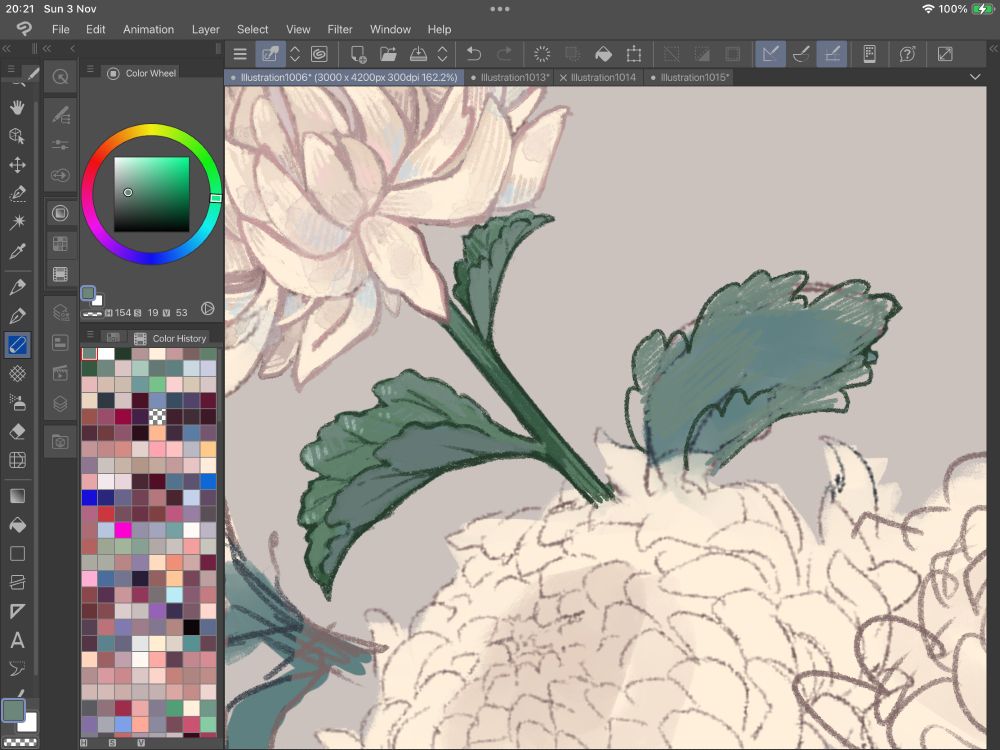Select the Auto select magic wand tool
Screen dimensions: 1000x750
click(17, 222)
